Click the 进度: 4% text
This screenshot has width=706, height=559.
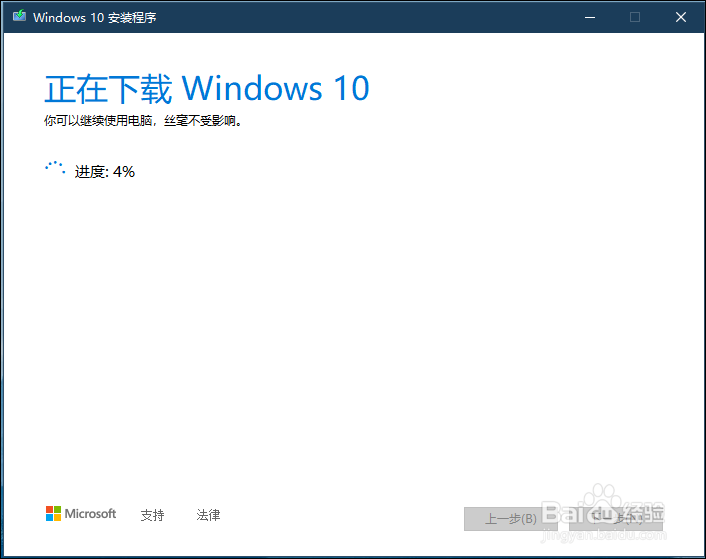tap(105, 171)
